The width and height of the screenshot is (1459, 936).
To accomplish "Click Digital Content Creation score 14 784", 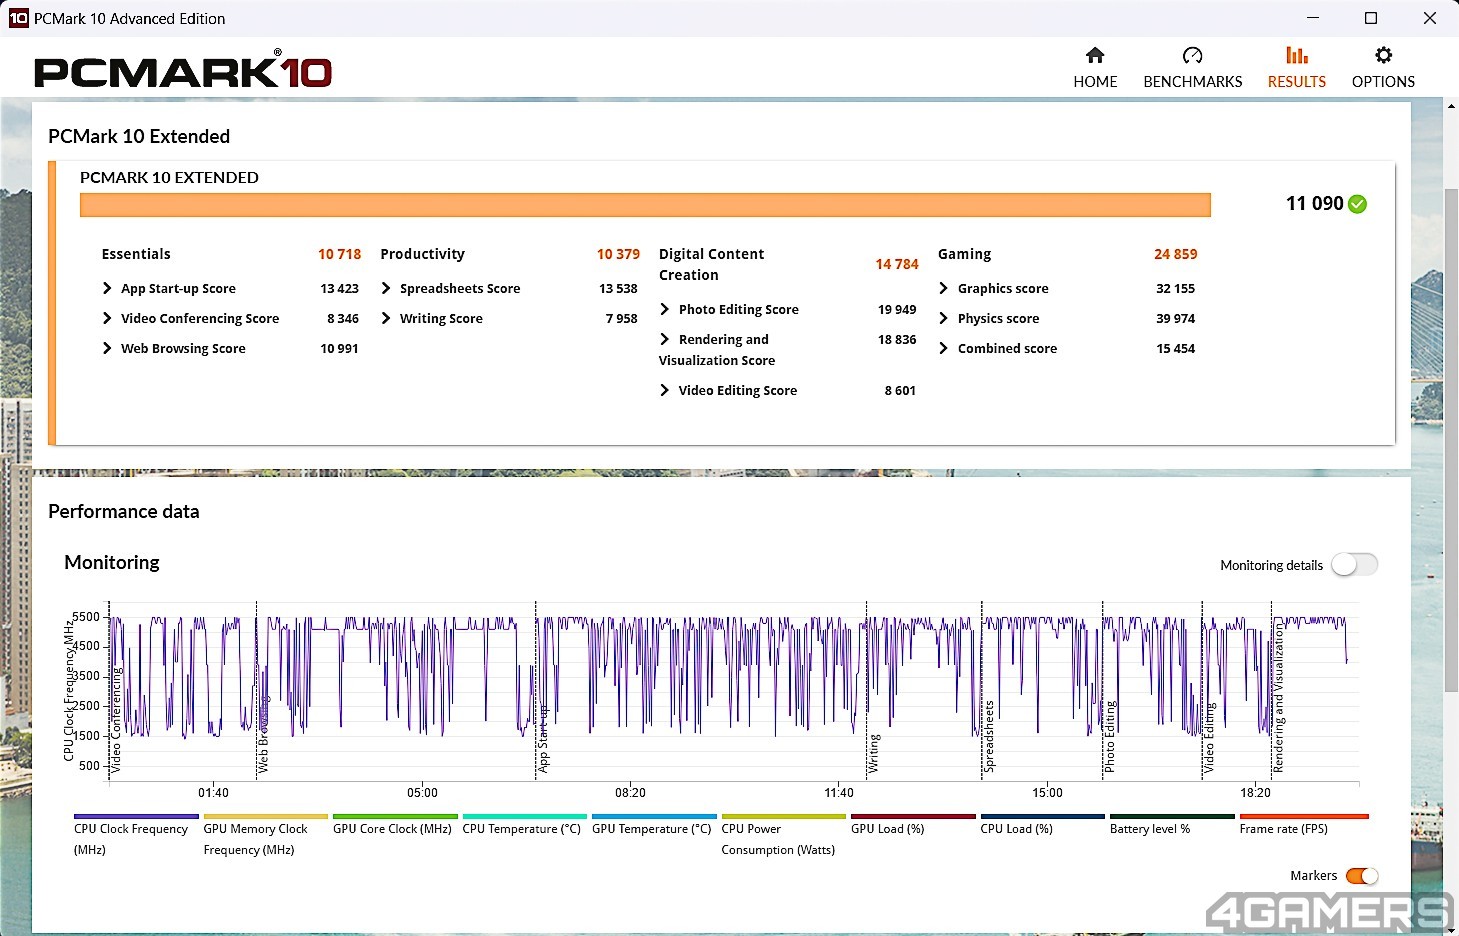I will [x=897, y=264].
